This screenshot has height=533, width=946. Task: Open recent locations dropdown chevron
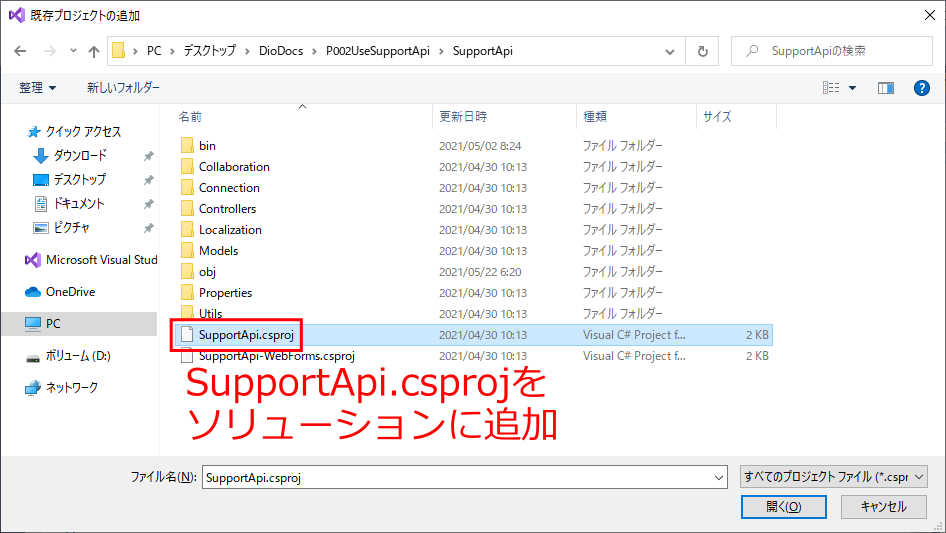point(73,51)
